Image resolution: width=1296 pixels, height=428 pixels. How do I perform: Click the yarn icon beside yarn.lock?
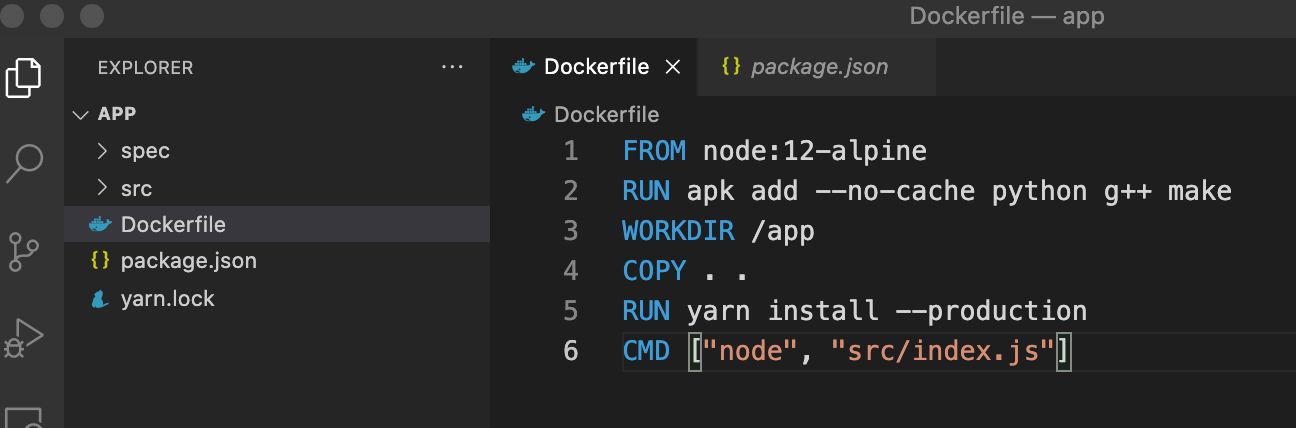[x=100, y=298]
